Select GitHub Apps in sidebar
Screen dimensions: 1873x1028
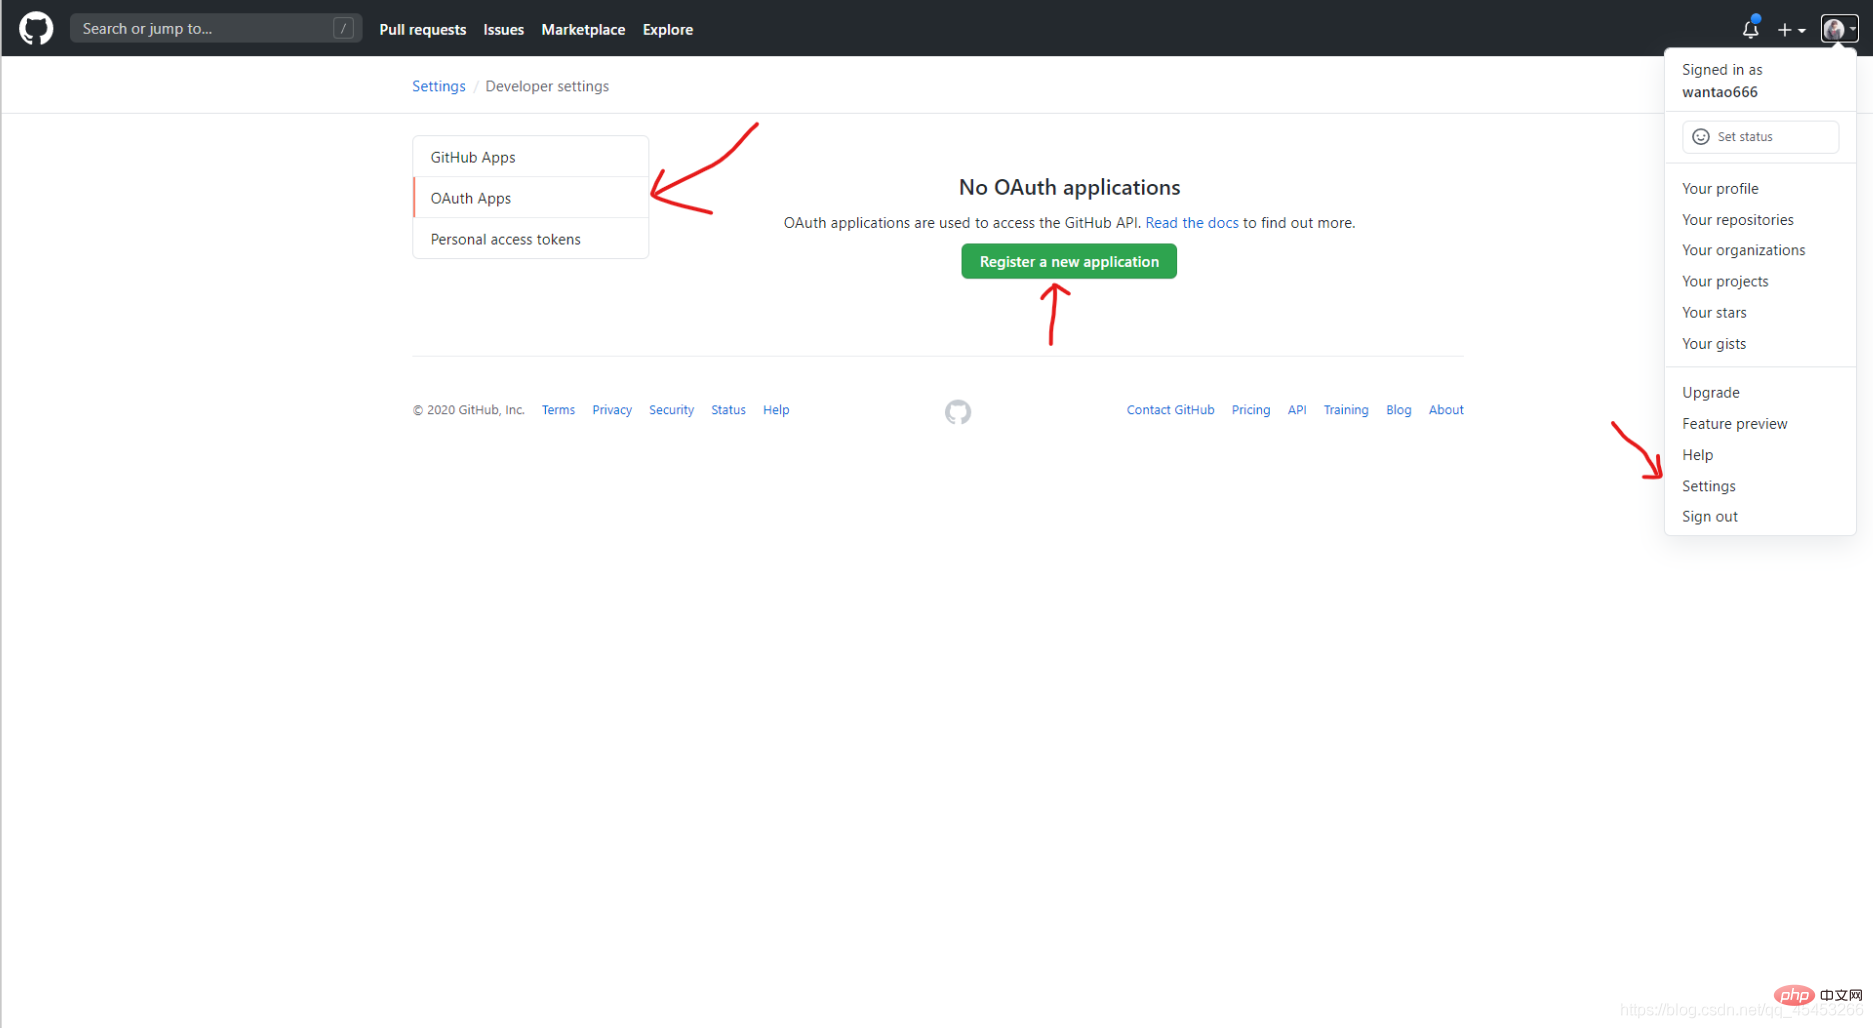[x=531, y=157]
